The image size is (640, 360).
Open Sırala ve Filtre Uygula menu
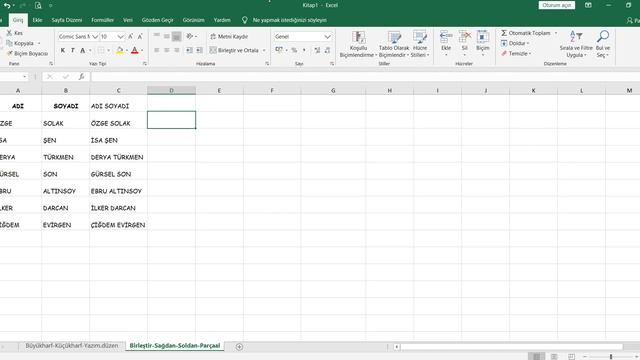[x=576, y=44]
